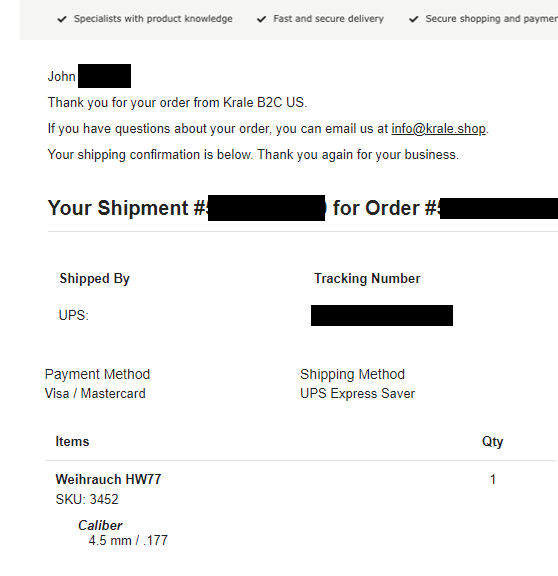
Task: Click the Fast and secure delivery text
Action: (x=328, y=19)
